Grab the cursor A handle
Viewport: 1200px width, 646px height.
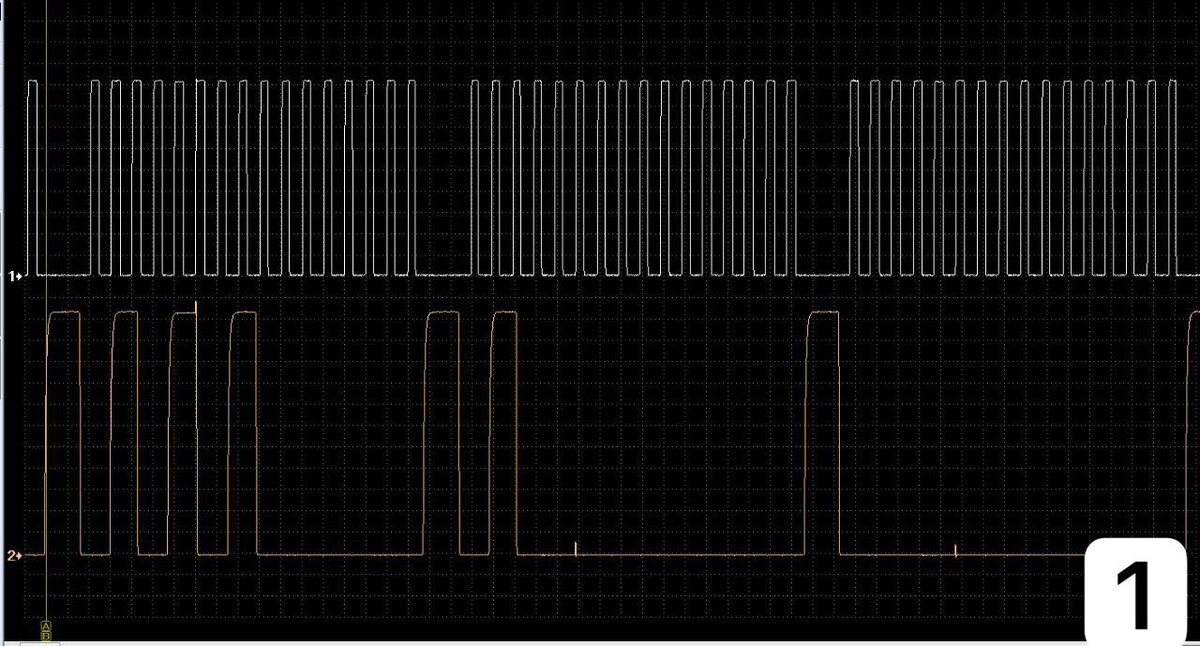[46, 626]
